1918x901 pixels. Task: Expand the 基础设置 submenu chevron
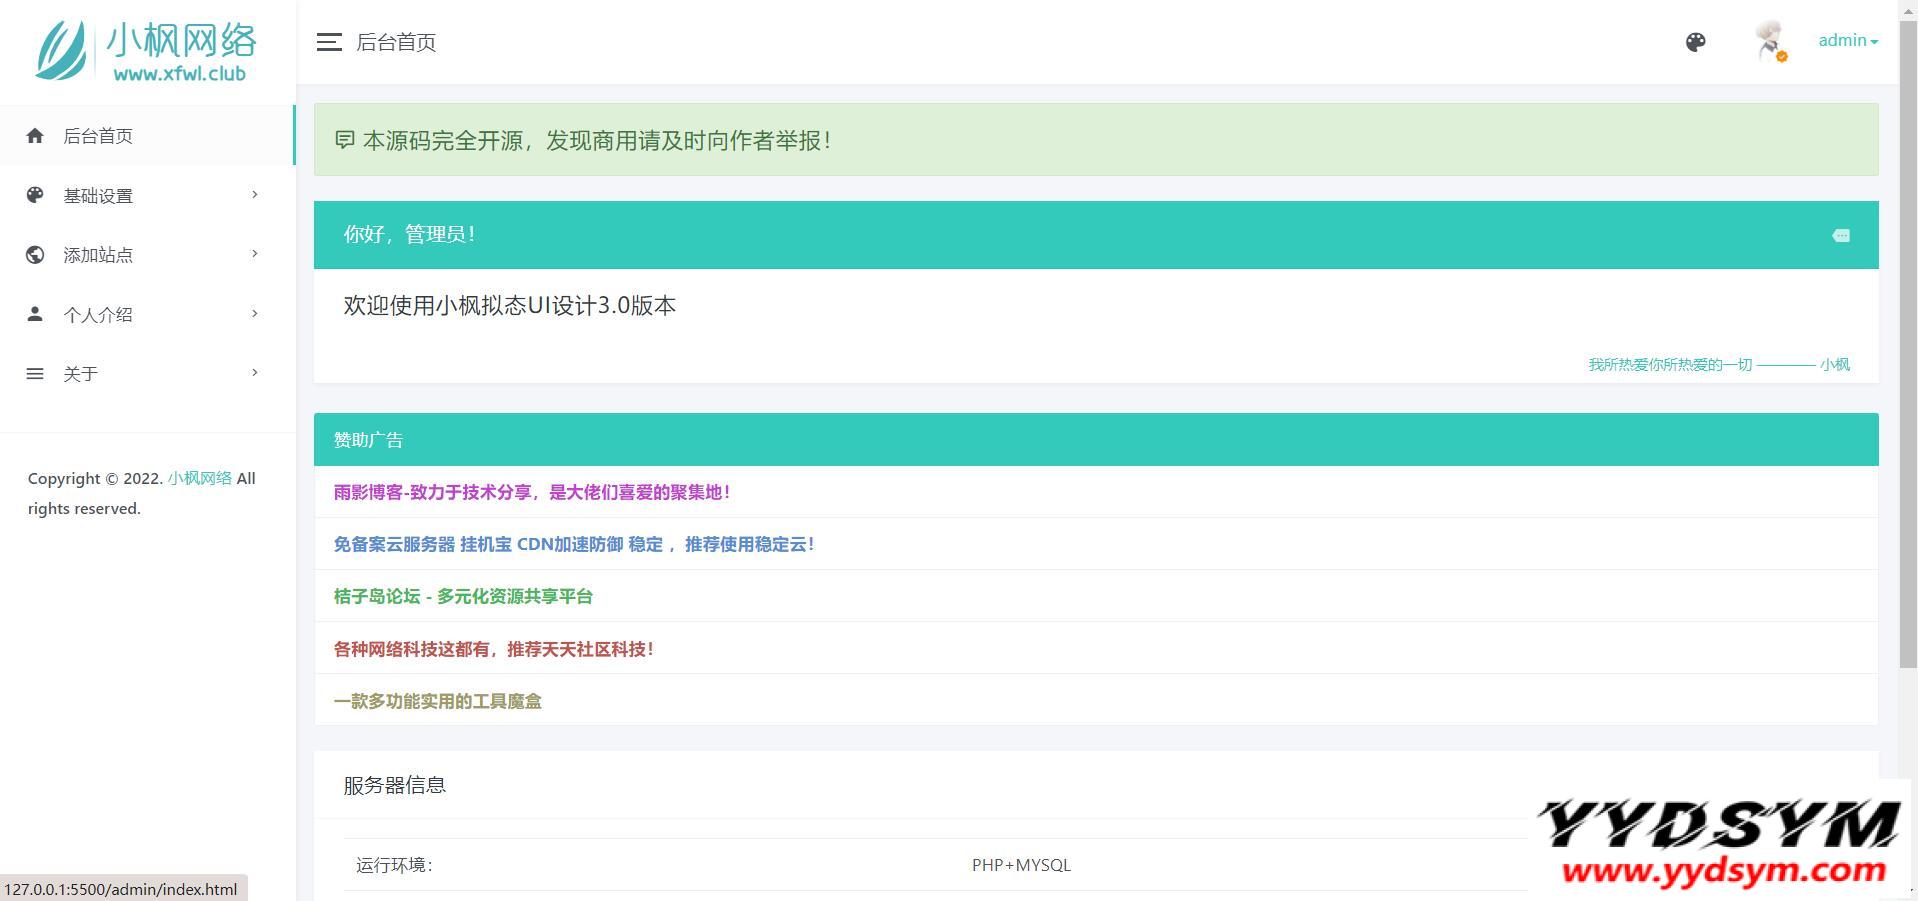[x=255, y=195]
